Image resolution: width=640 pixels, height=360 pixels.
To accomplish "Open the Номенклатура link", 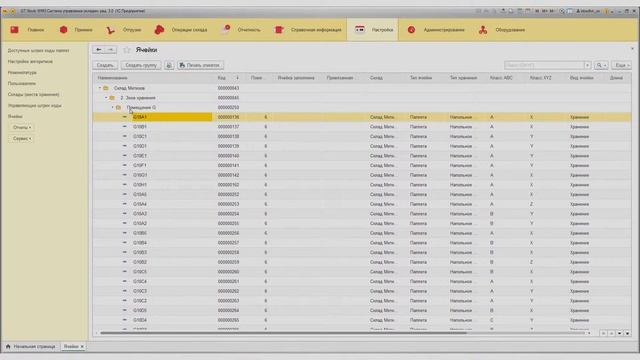I will coord(22,73).
